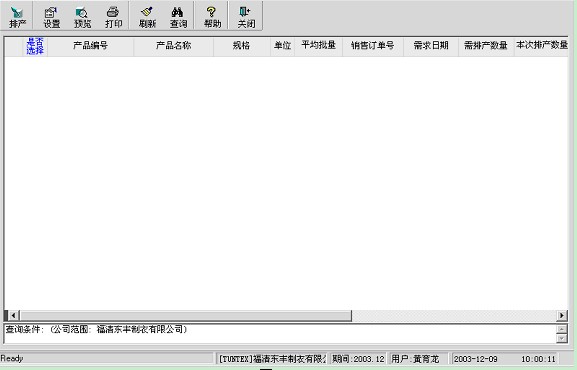Click horizontal scrollbar left arrow
Image resolution: width=577 pixels, height=370 pixels.
tap(13, 316)
